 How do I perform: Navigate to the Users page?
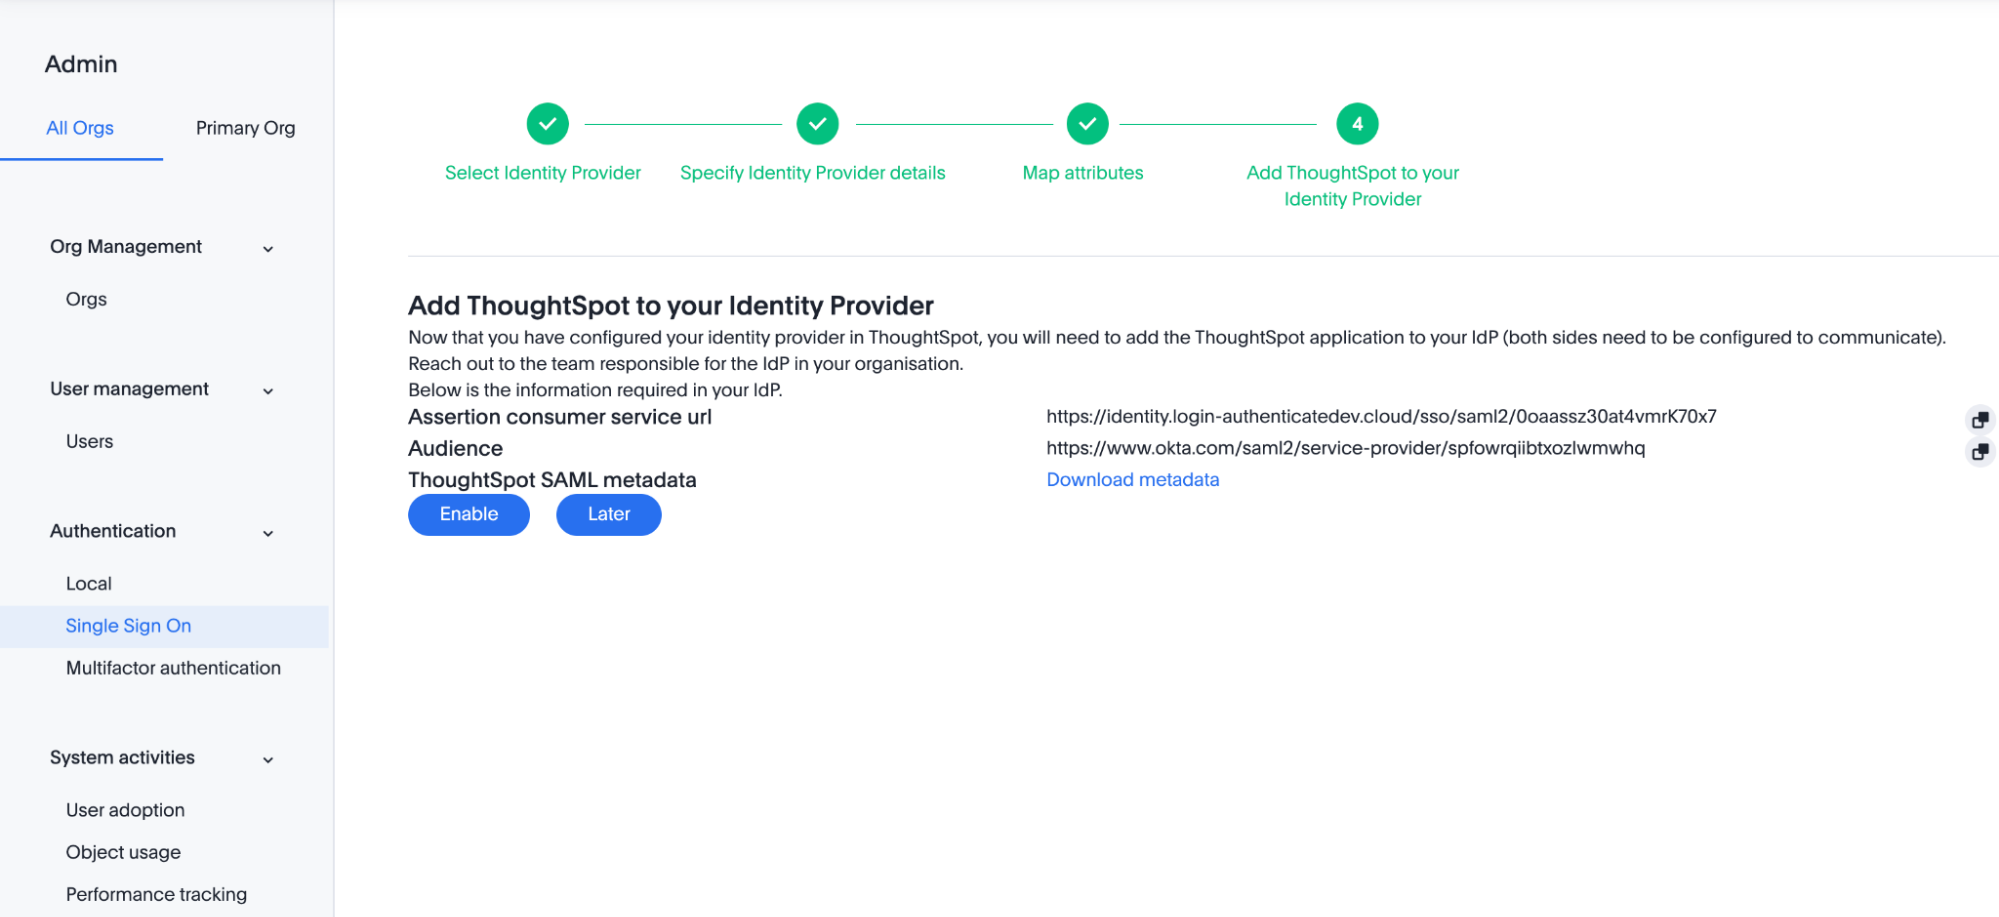pos(90,441)
